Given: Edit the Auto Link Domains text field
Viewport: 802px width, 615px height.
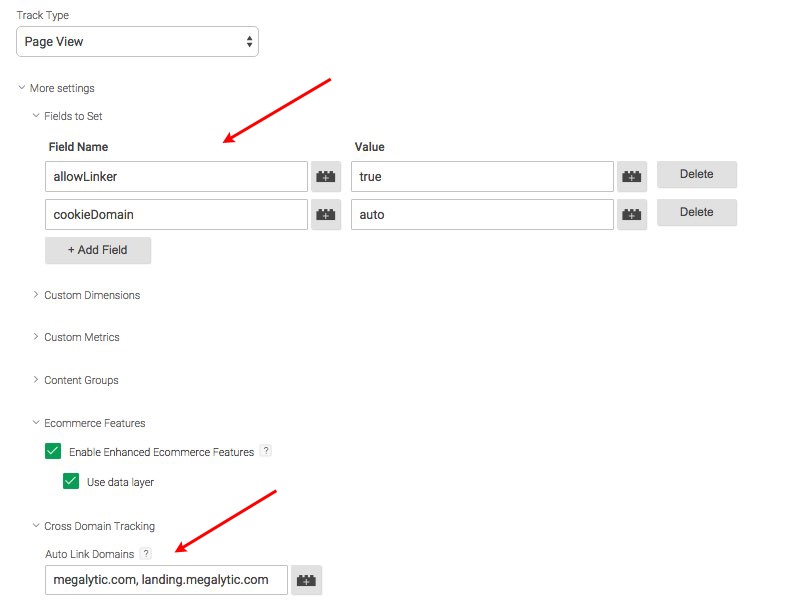Looking at the screenshot, I should [165, 580].
